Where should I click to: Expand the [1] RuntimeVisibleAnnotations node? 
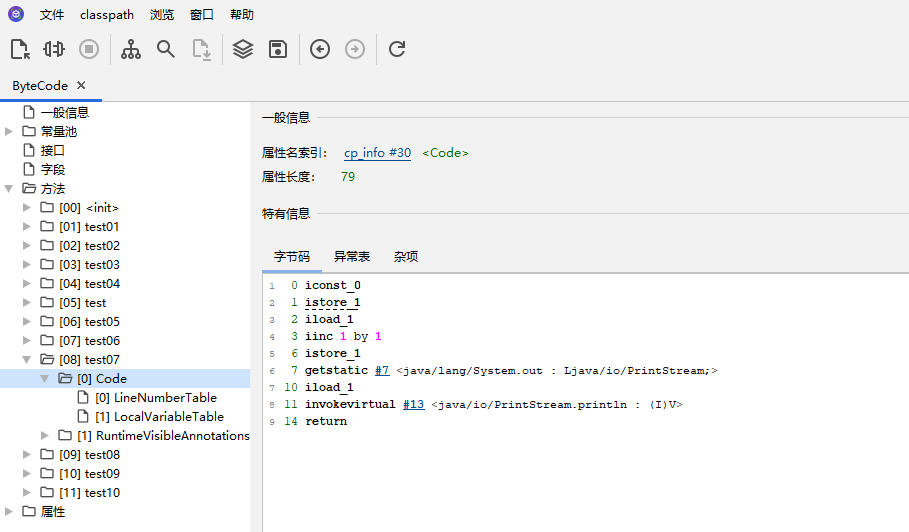45,435
